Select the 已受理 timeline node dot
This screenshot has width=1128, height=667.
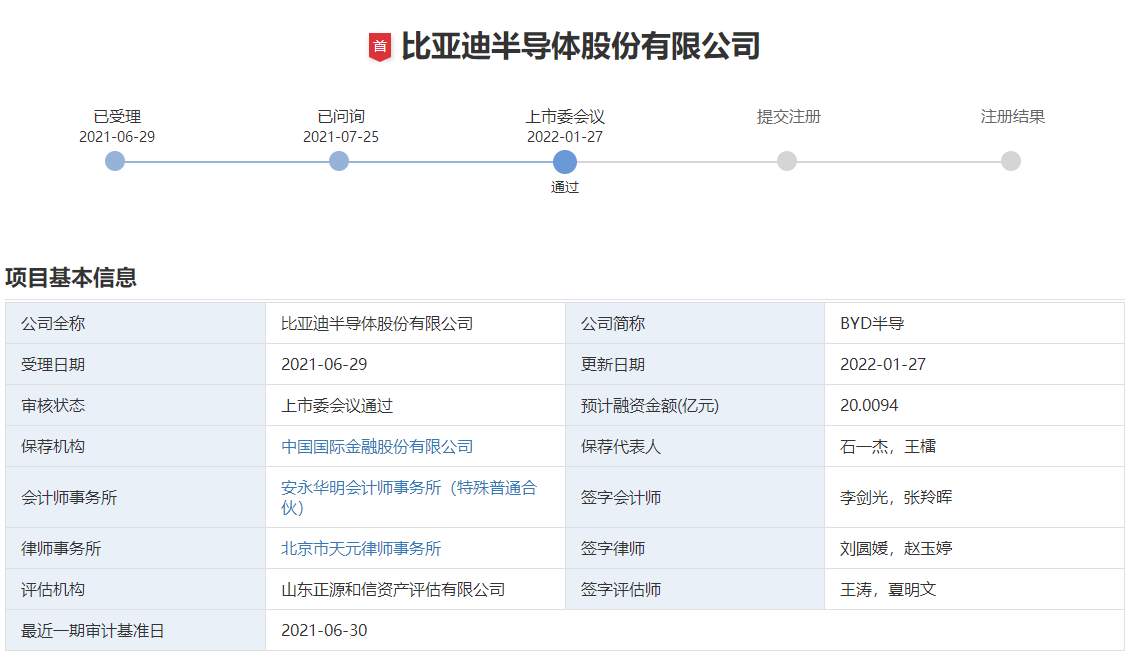(x=114, y=160)
